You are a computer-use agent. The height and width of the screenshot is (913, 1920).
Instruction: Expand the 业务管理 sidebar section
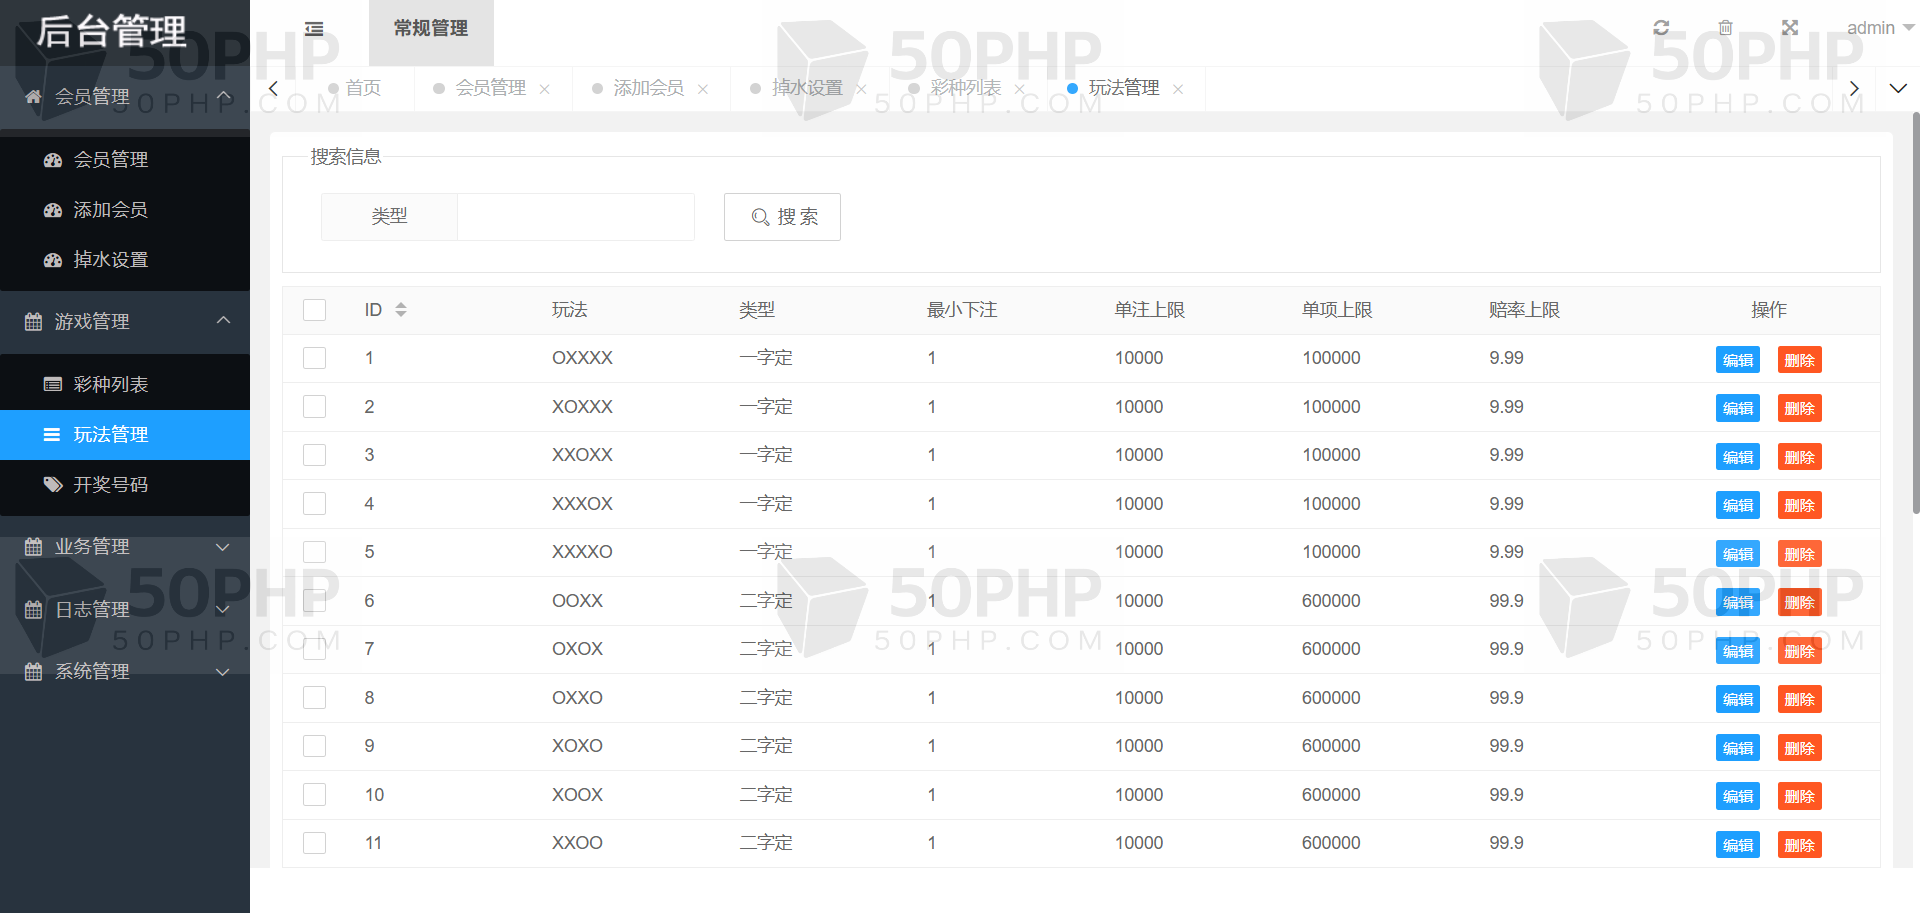[x=125, y=547]
